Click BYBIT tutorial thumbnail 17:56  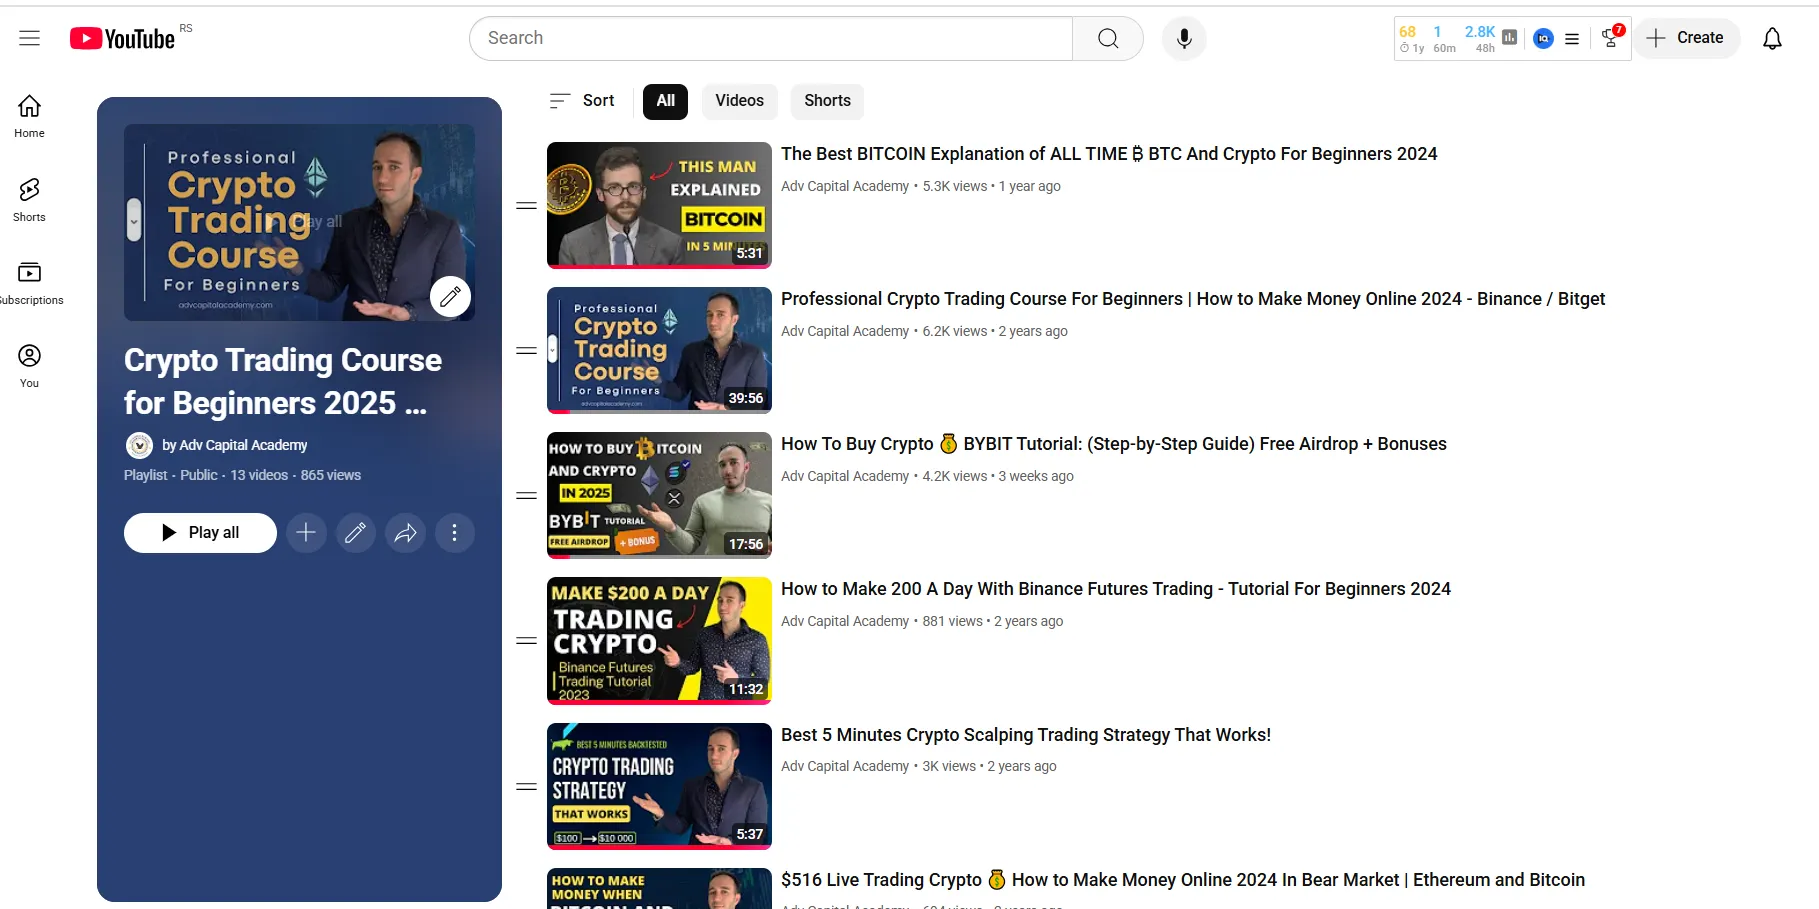(x=659, y=495)
